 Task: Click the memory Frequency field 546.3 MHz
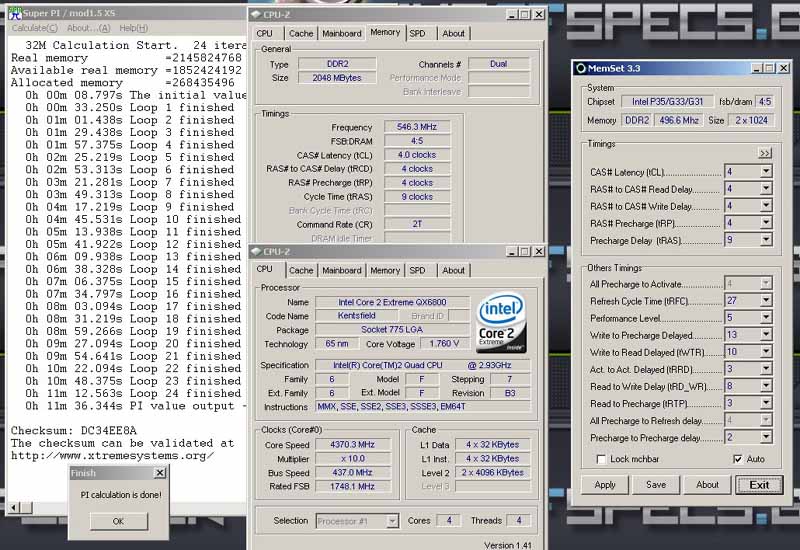[417, 127]
